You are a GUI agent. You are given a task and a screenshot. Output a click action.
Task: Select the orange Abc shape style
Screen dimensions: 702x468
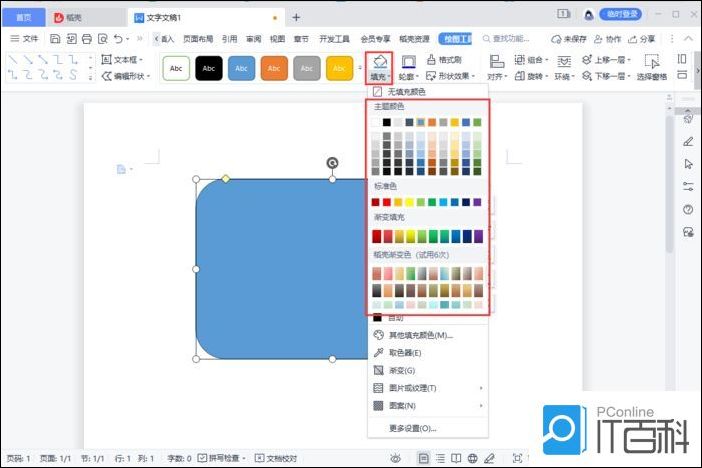click(274, 68)
